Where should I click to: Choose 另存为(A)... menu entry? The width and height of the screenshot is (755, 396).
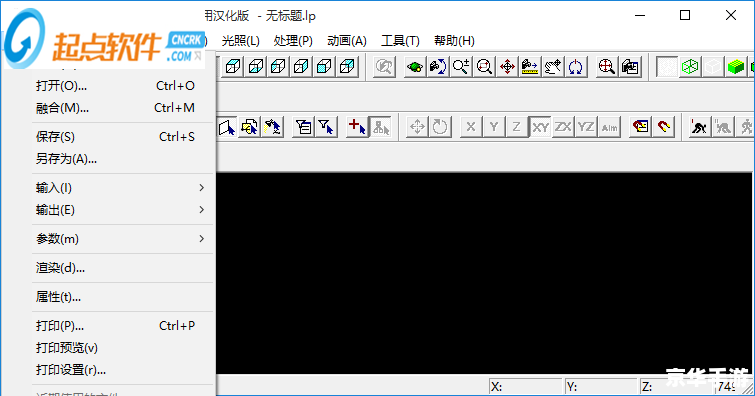tap(122, 159)
